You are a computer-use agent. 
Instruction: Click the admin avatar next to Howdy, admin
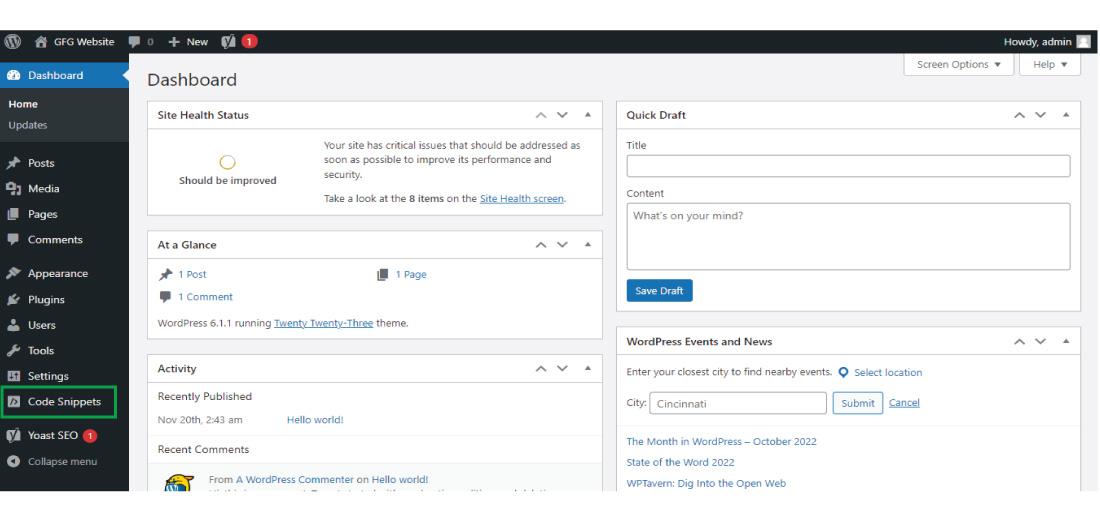click(1084, 41)
